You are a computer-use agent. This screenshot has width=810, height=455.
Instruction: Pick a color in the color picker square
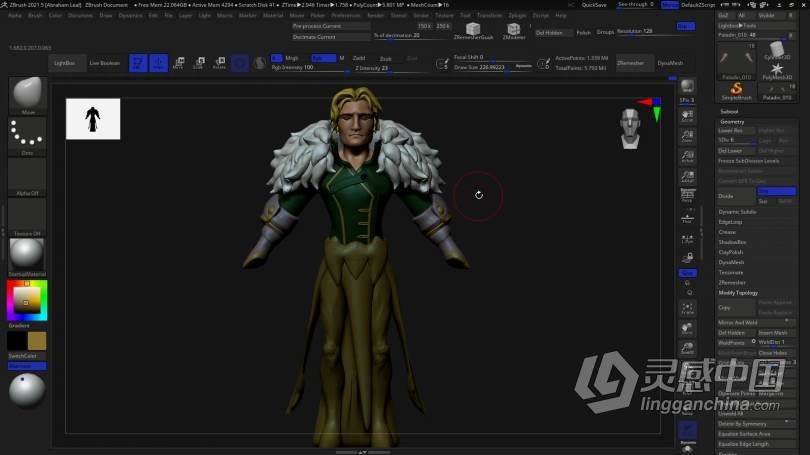pos(27,301)
